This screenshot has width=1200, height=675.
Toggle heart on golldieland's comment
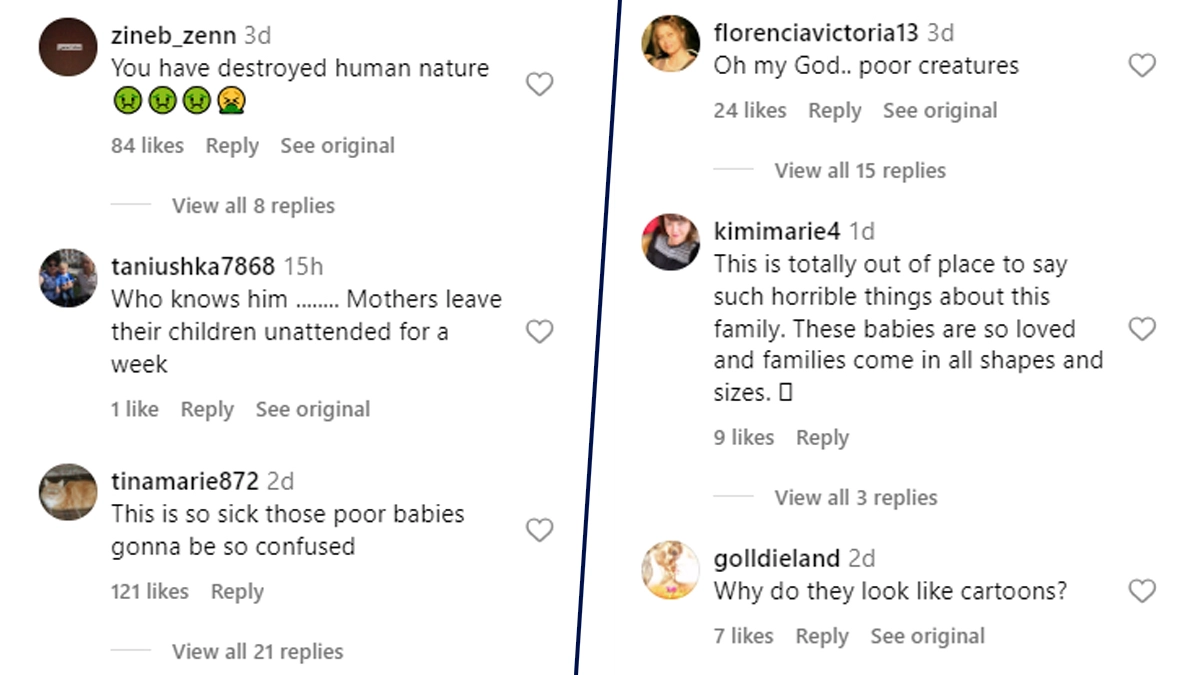[x=1142, y=591]
